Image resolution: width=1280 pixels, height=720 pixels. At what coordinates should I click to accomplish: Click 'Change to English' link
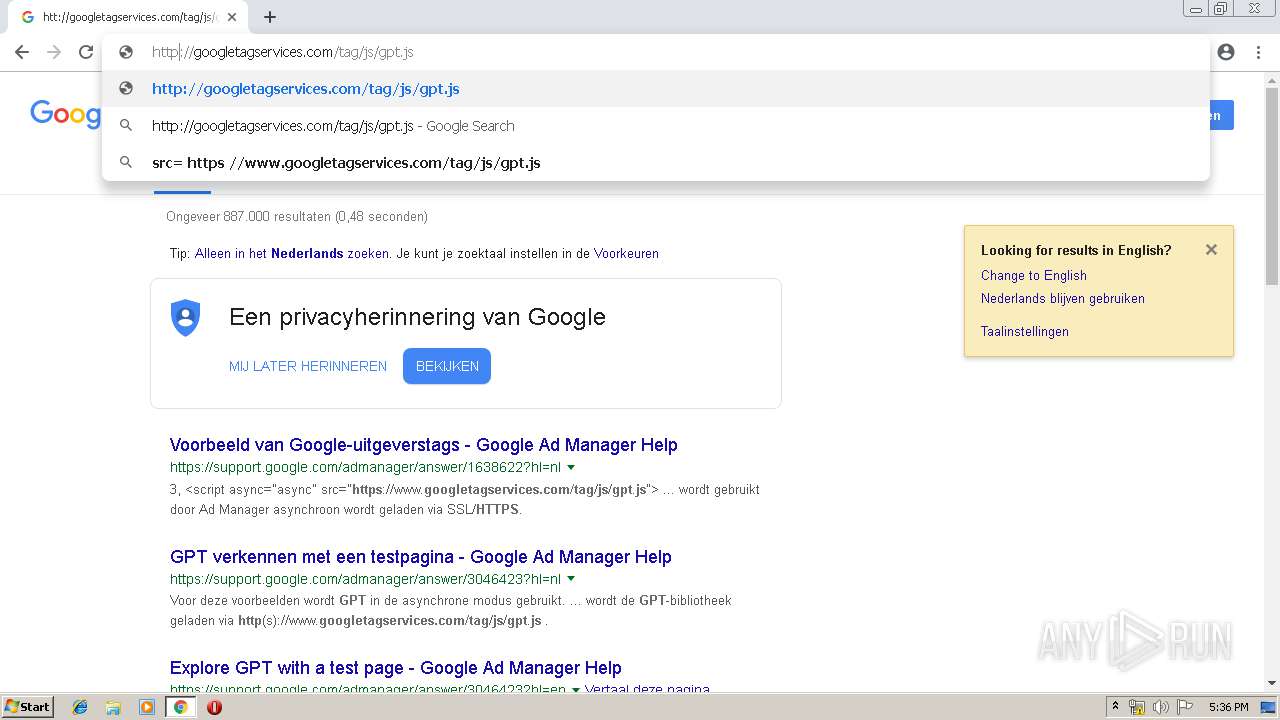(1034, 276)
